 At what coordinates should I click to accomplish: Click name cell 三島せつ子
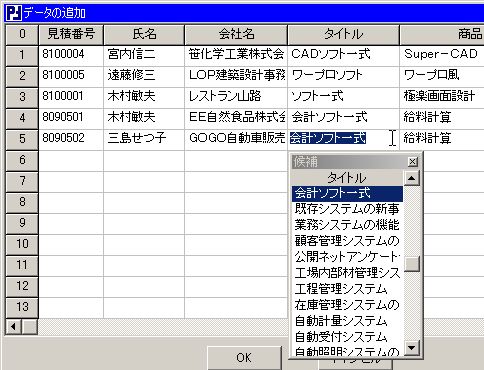[x=144, y=139]
